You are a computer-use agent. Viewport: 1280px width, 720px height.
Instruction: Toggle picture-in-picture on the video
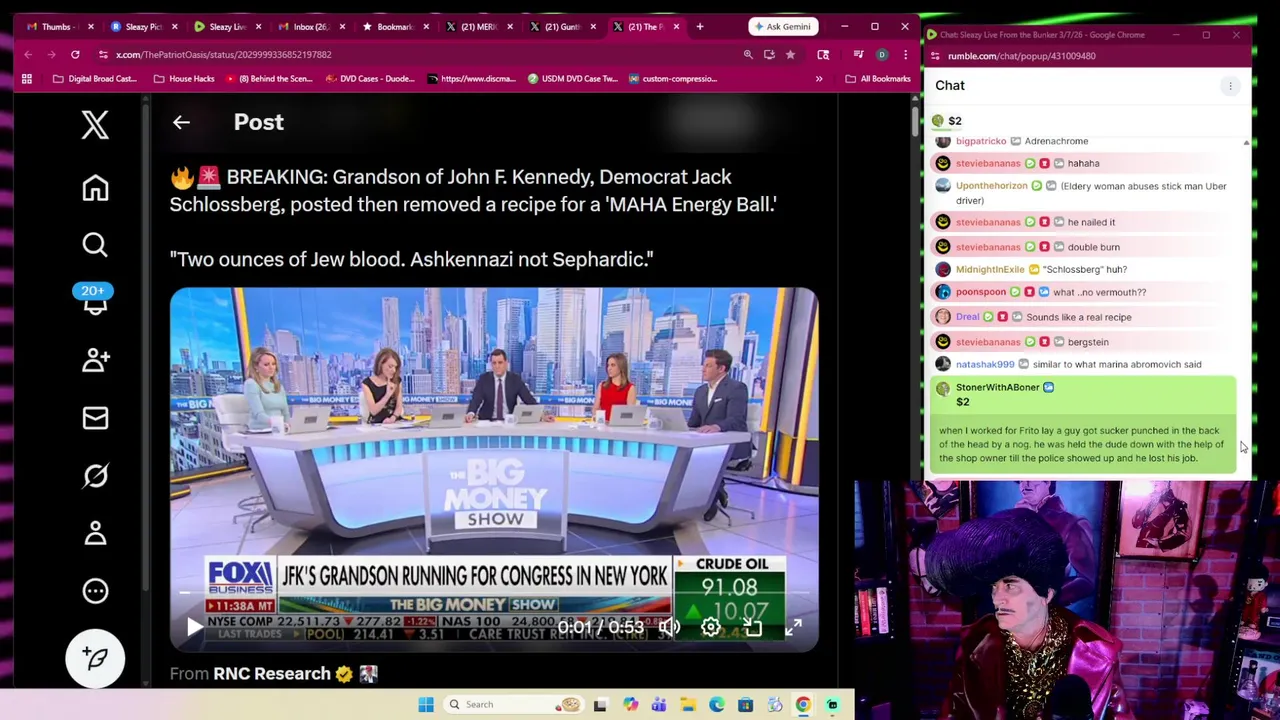point(752,627)
